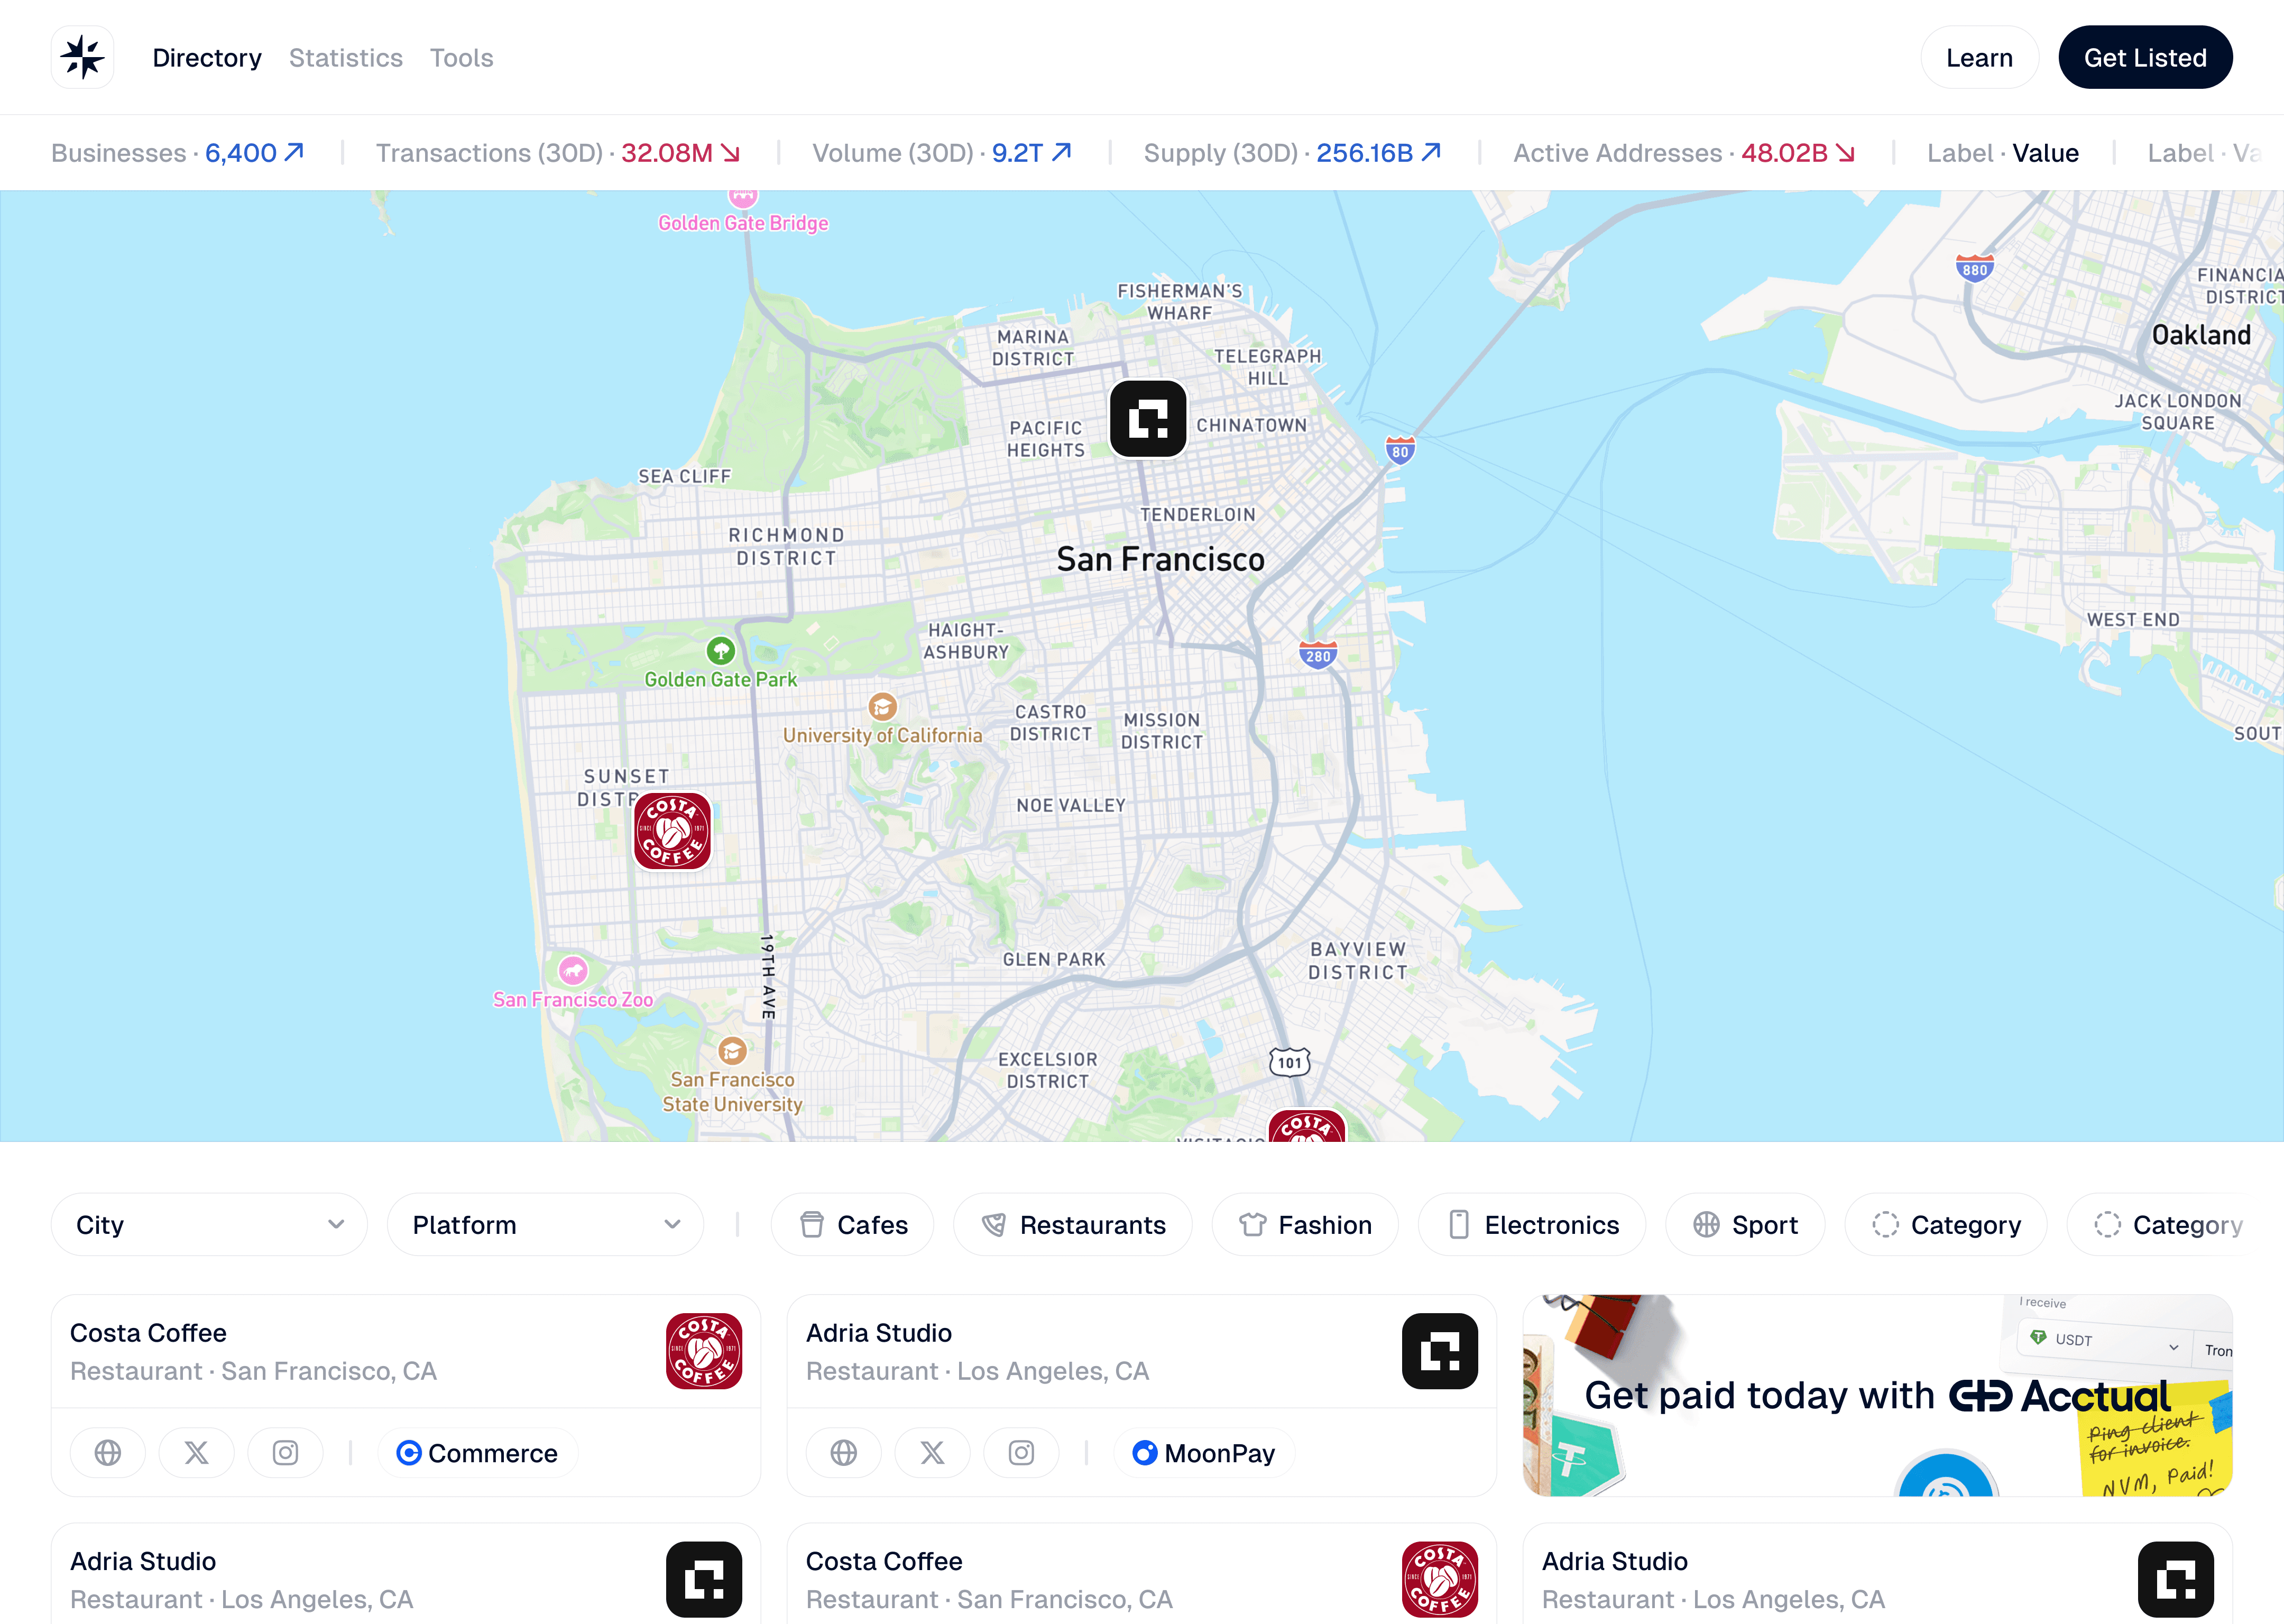
Task: Click the Route 101 shield on map
Action: [1290, 1062]
